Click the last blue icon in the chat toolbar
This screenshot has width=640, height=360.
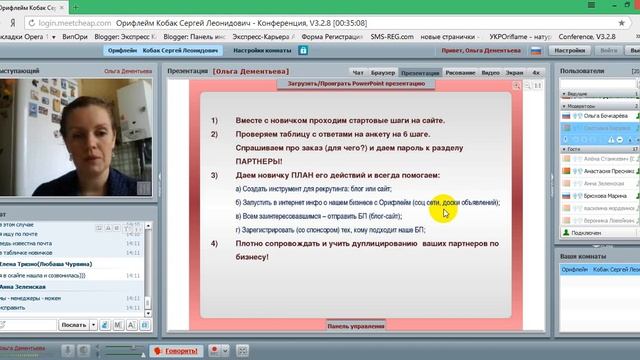click(x=145, y=325)
